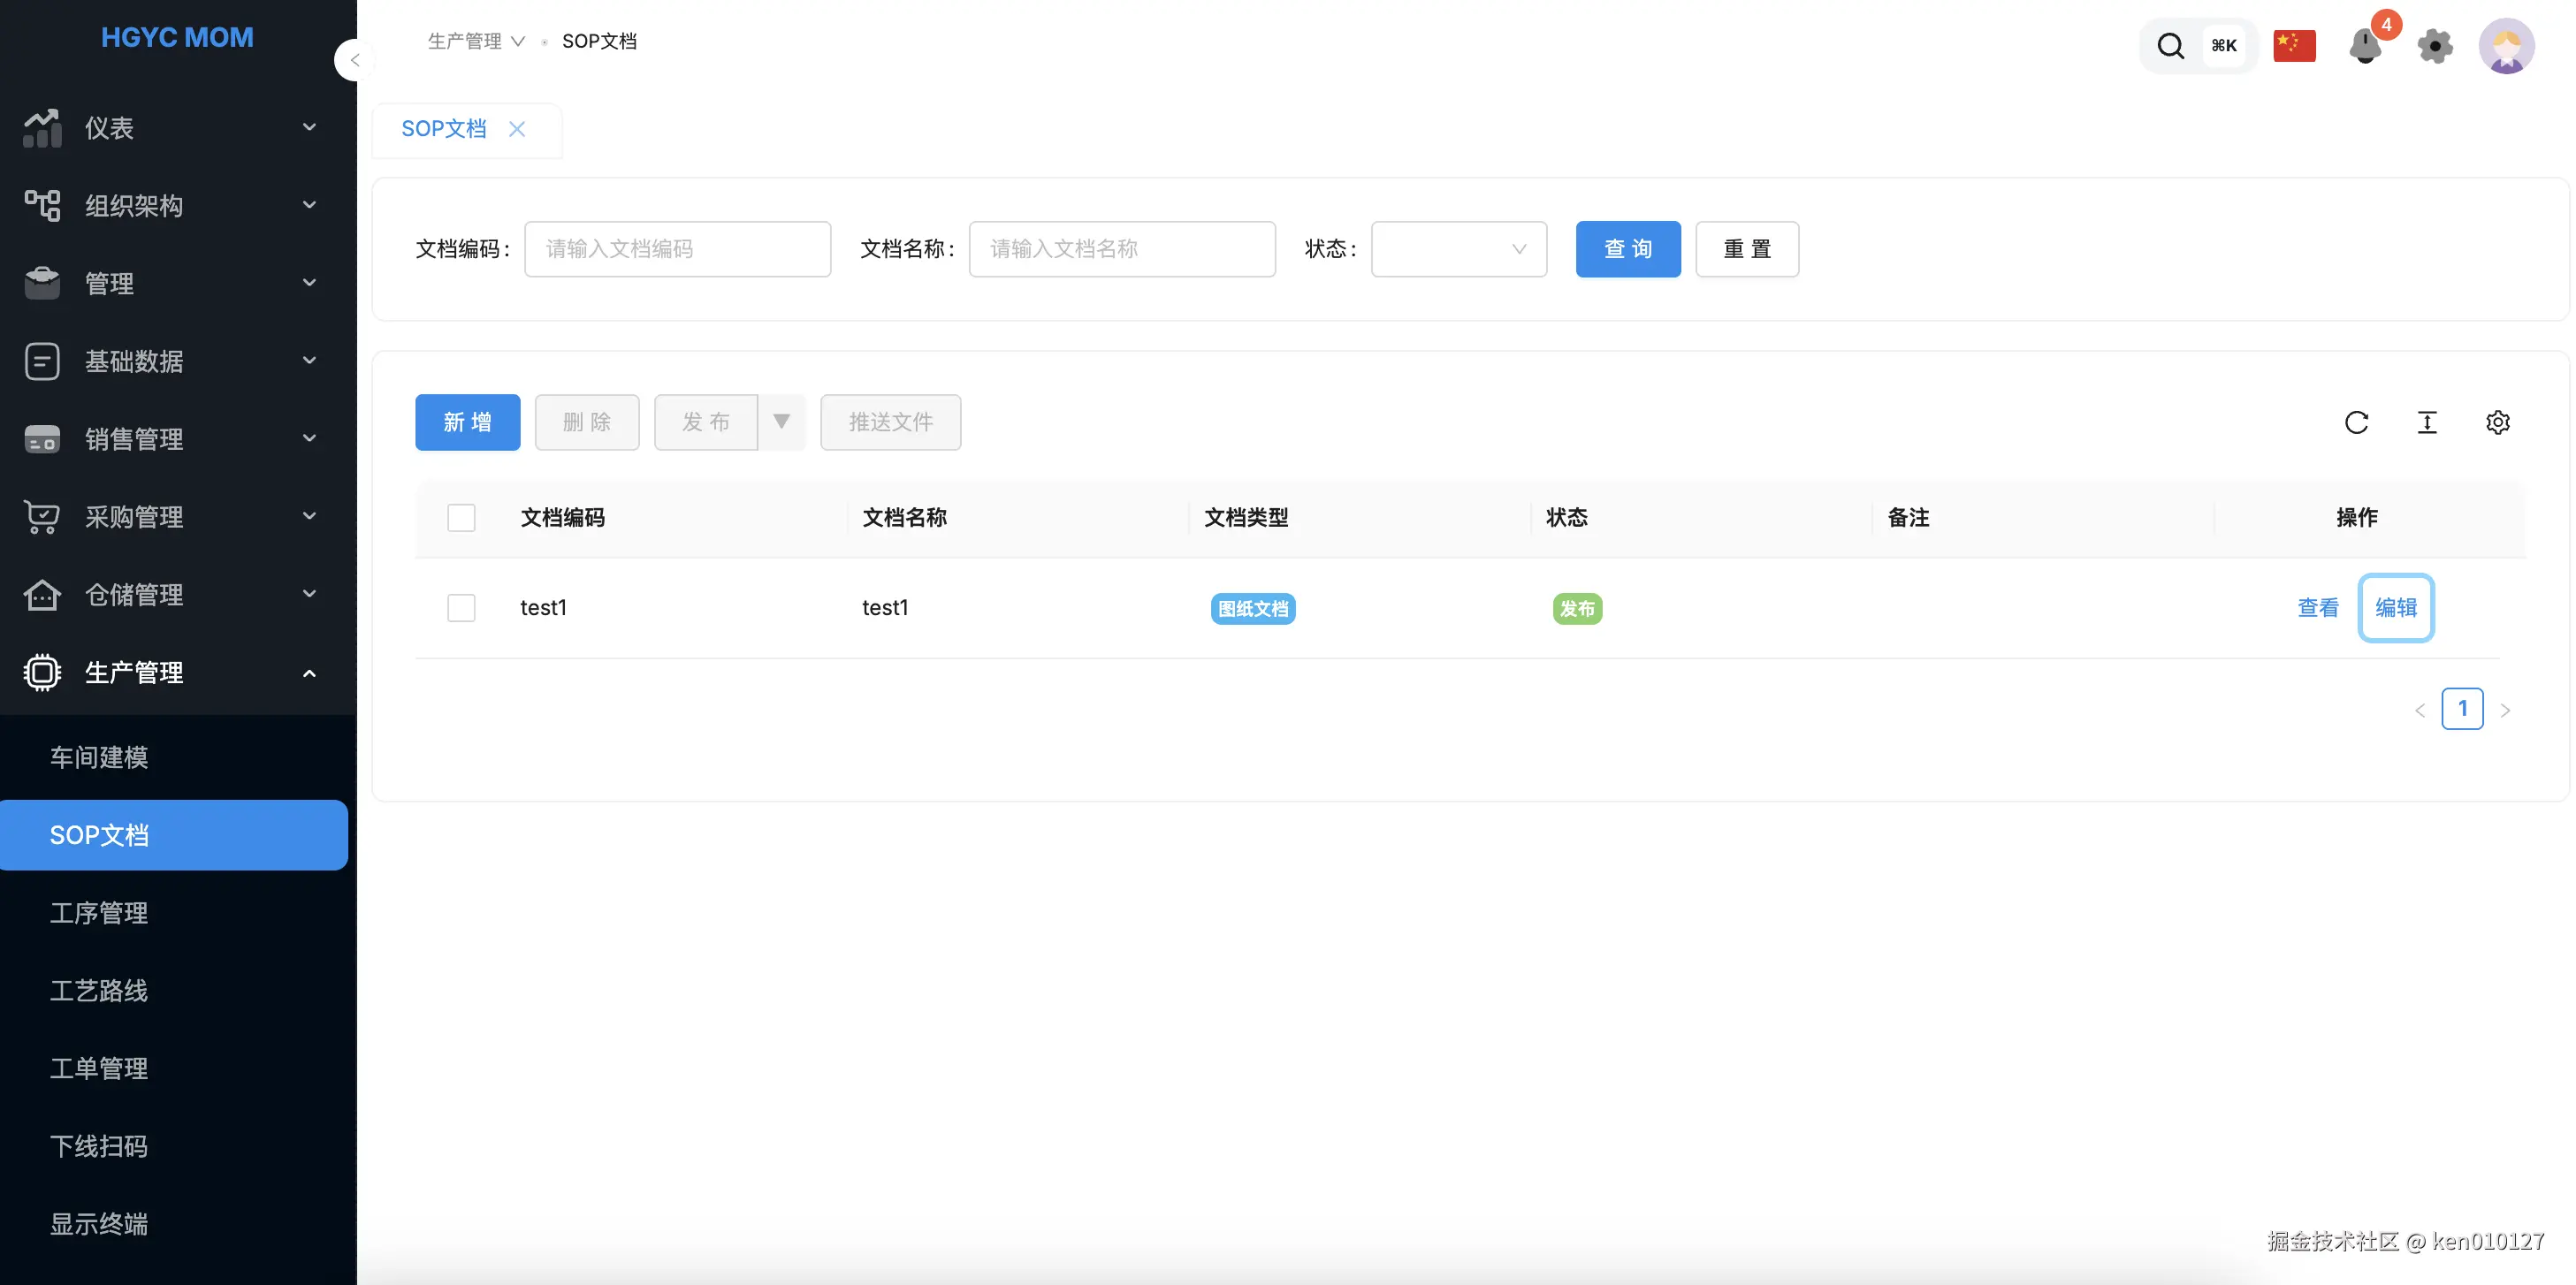Check the test1 row checkbox
Image resolution: width=2576 pixels, height=1285 pixels.
461,608
